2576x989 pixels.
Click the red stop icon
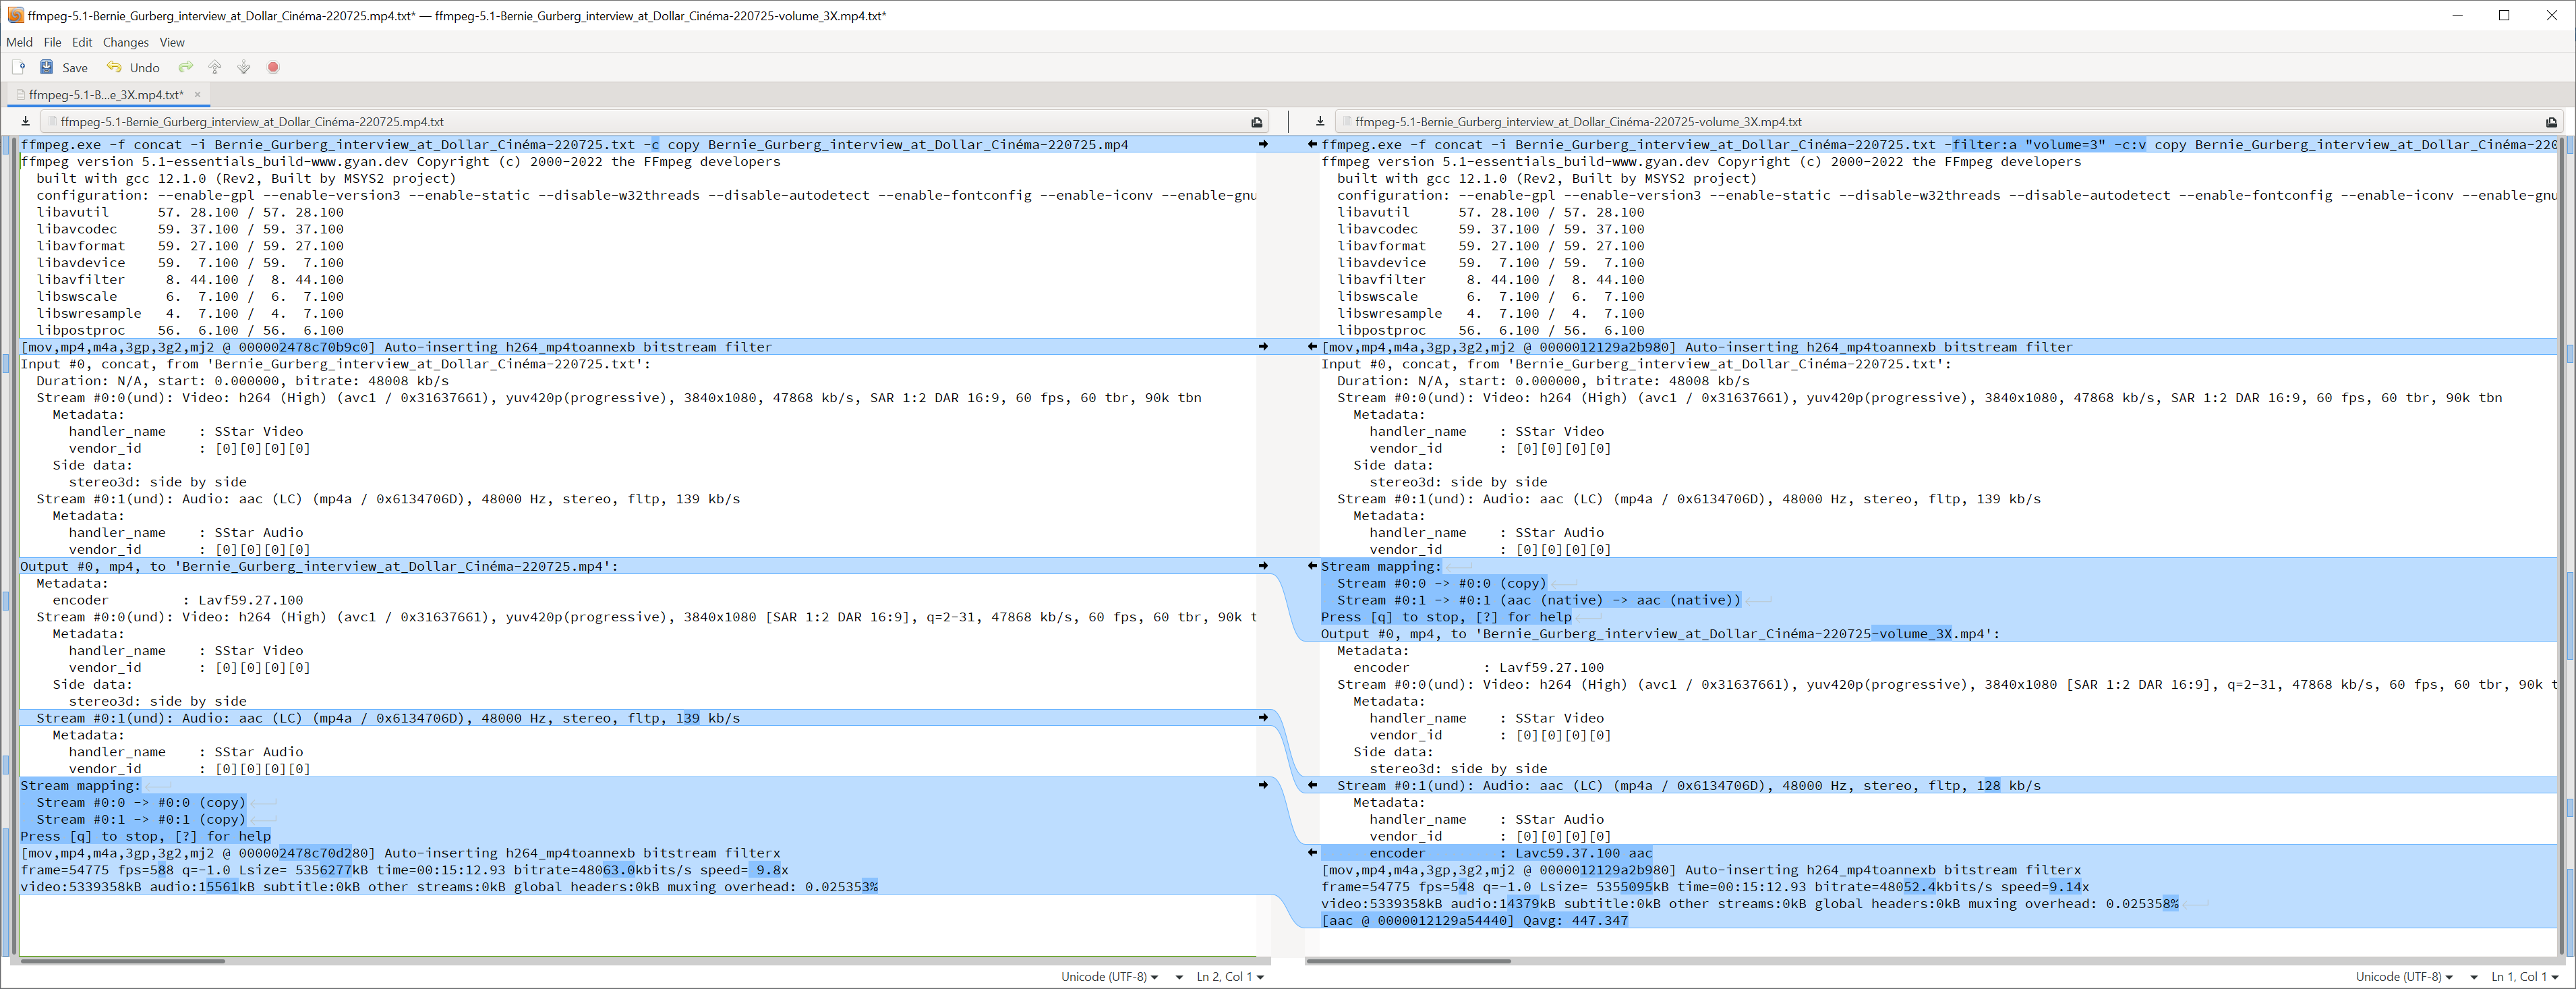tap(273, 67)
